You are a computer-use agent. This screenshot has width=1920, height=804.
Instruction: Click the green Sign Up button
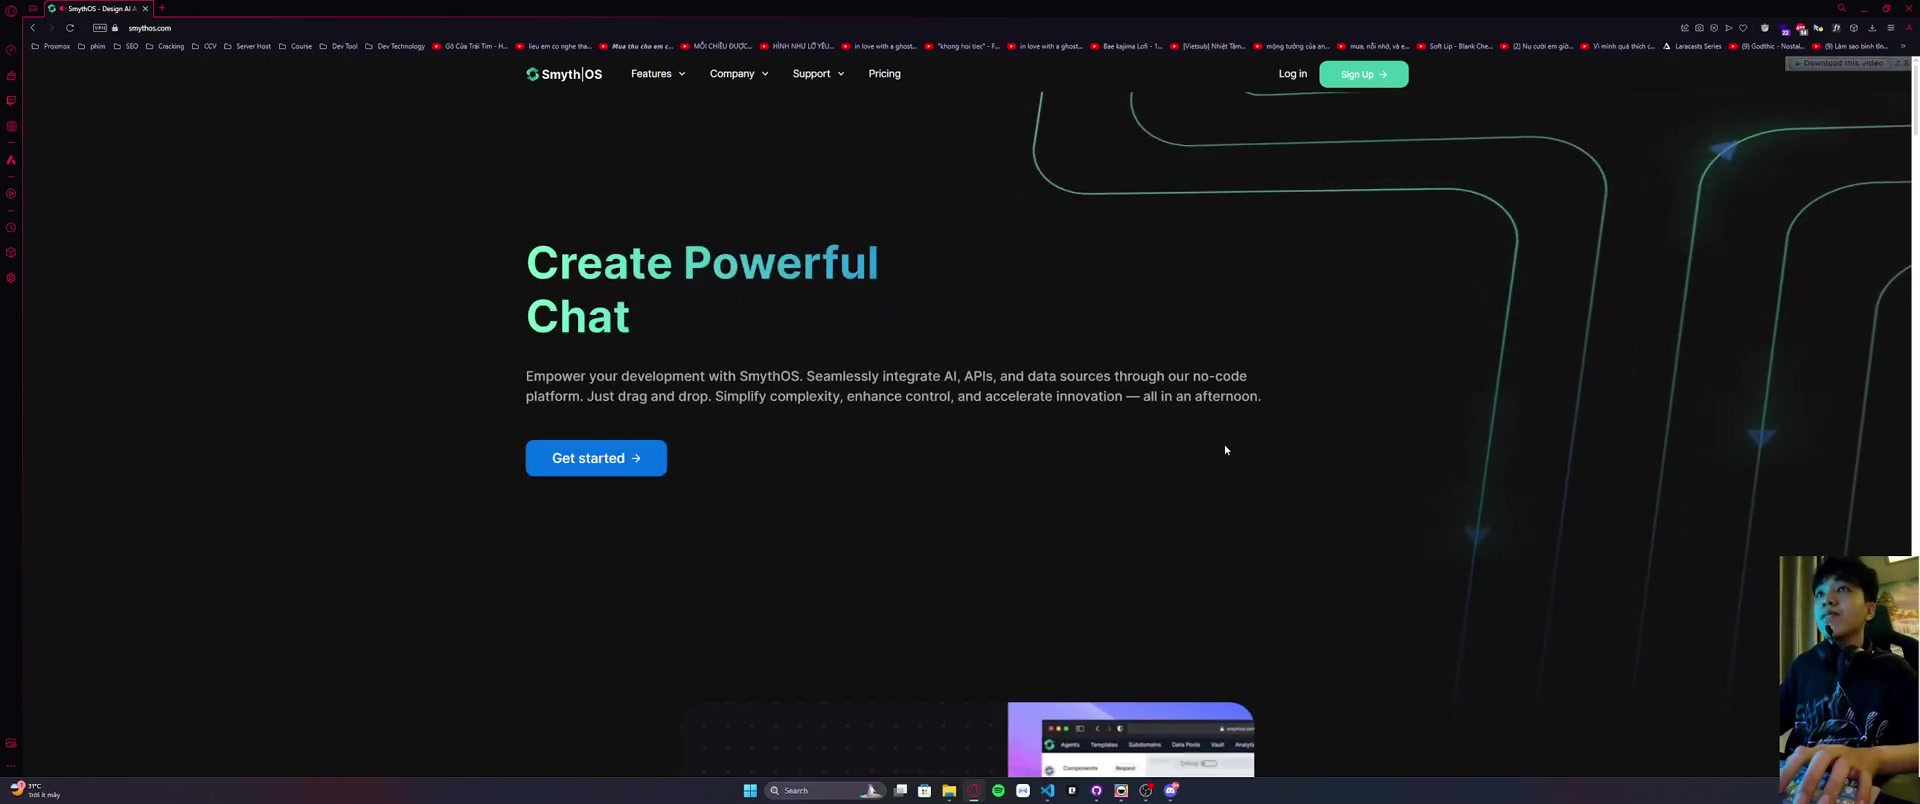point(1363,74)
